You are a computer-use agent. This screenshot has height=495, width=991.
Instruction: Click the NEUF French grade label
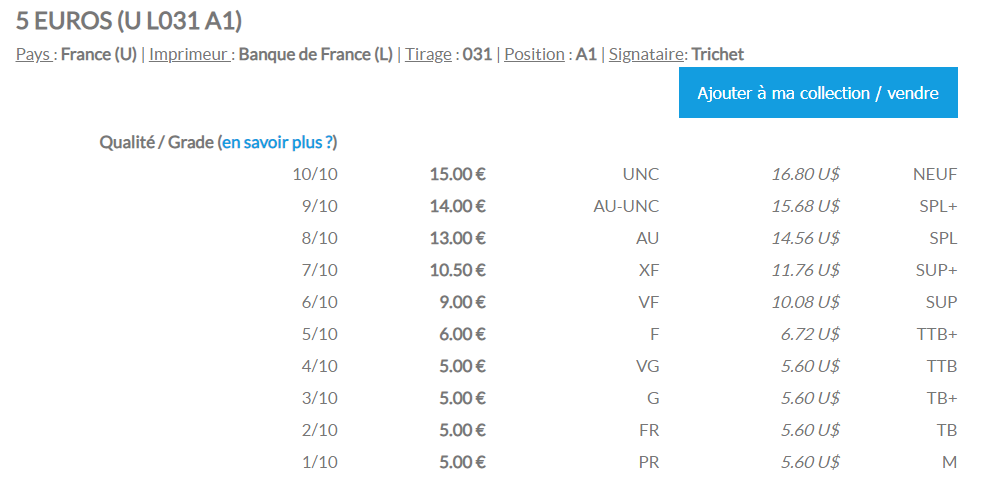coord(935,174)
